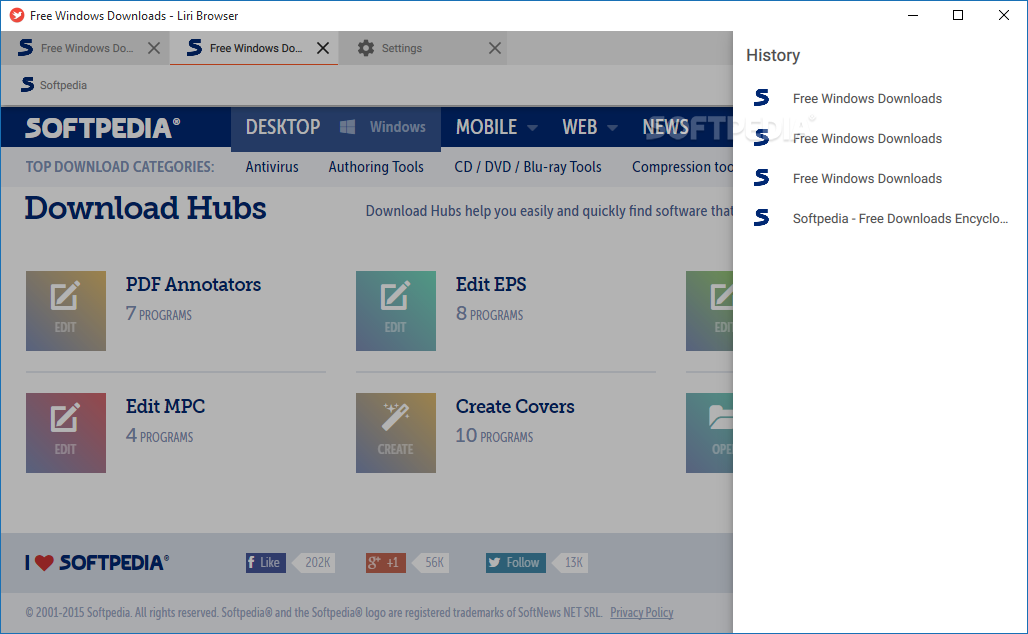Expand the WEB dropdown arrow
The height and width of the screenshot is (634, 1028).
click(612, 128)
